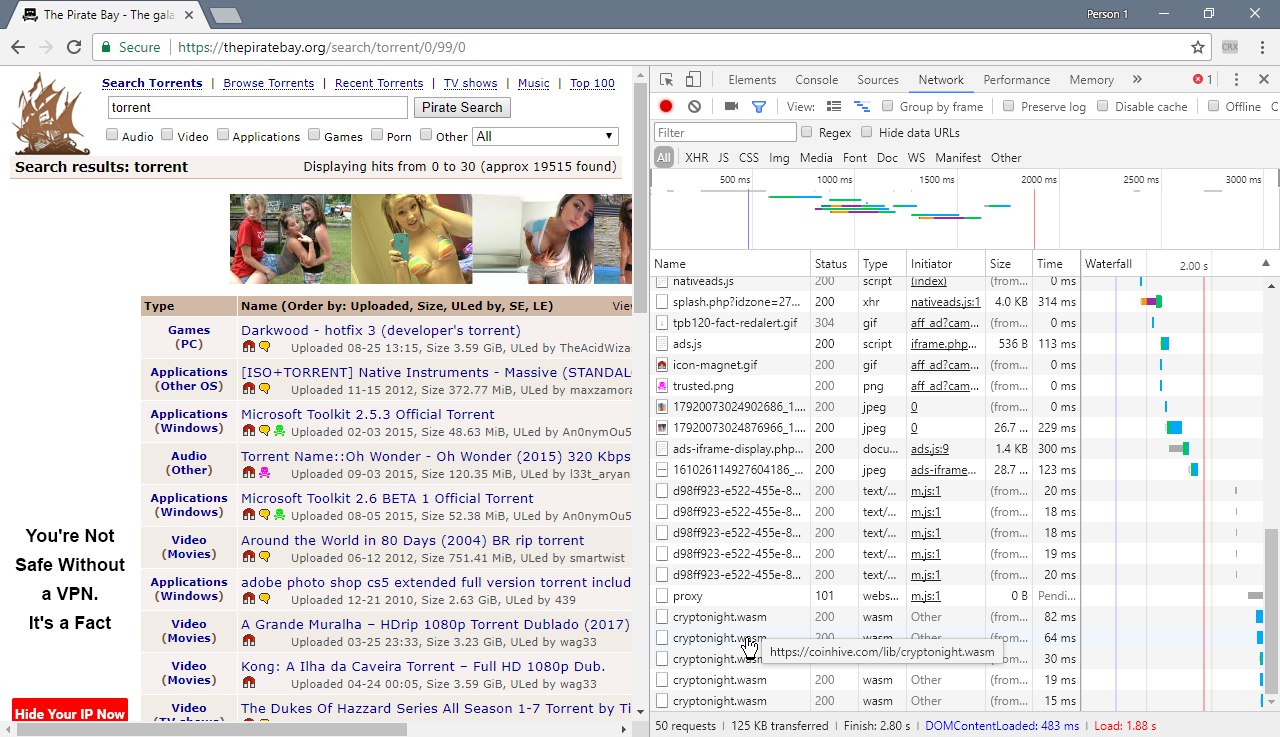Click the page horizontal scrollbar

212,730
